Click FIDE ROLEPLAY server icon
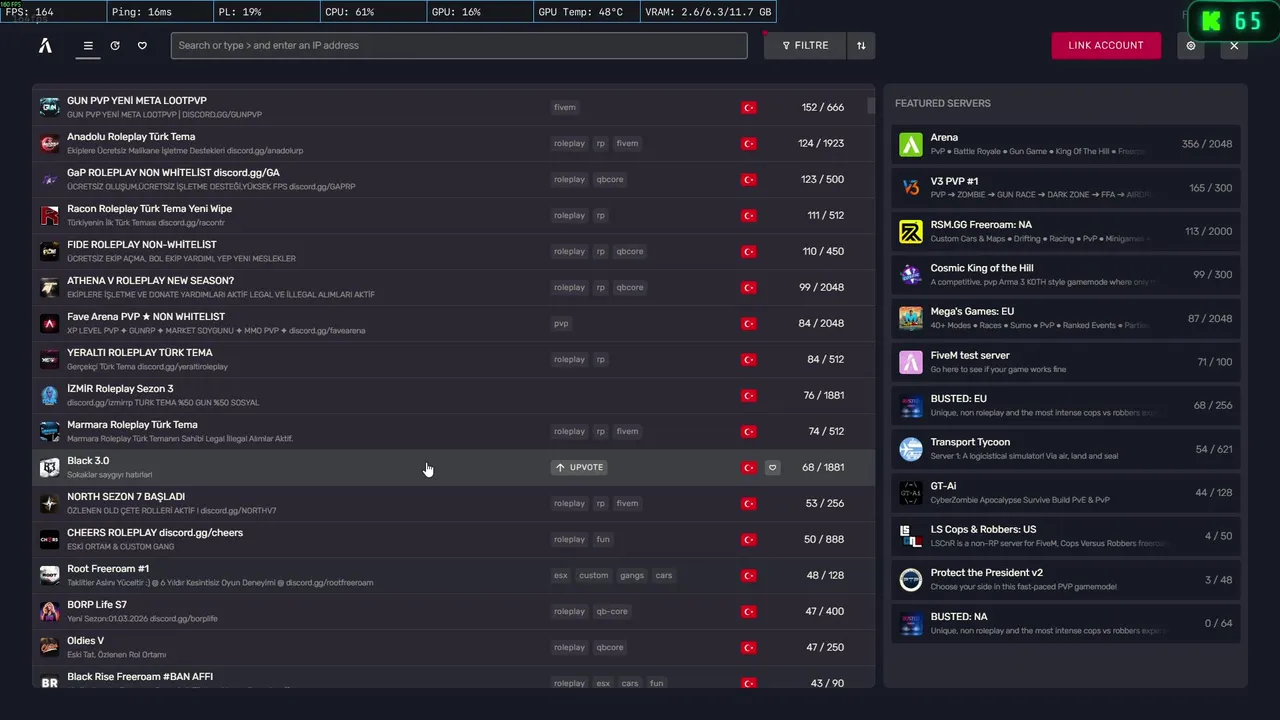The image size is (1280, 720). [49, 251]
